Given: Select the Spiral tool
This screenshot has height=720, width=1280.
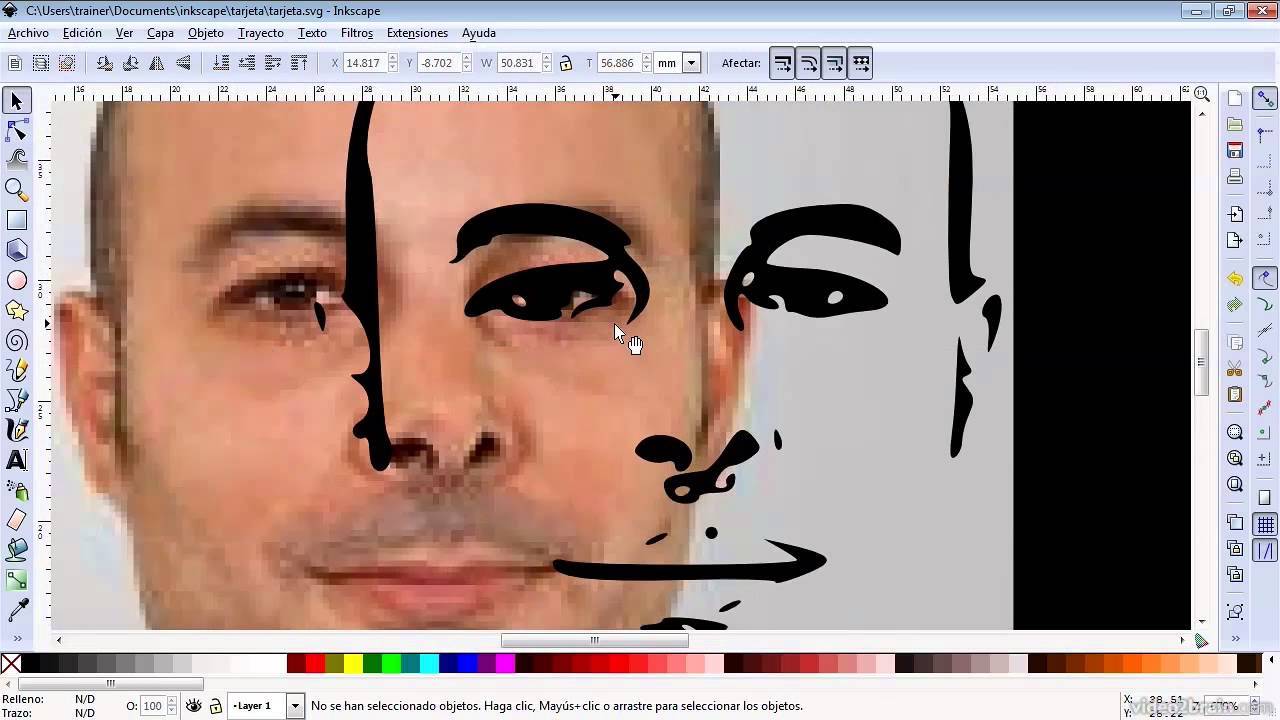Looking at the screenshot, I should pyautogui.click(x=16, y=340).
